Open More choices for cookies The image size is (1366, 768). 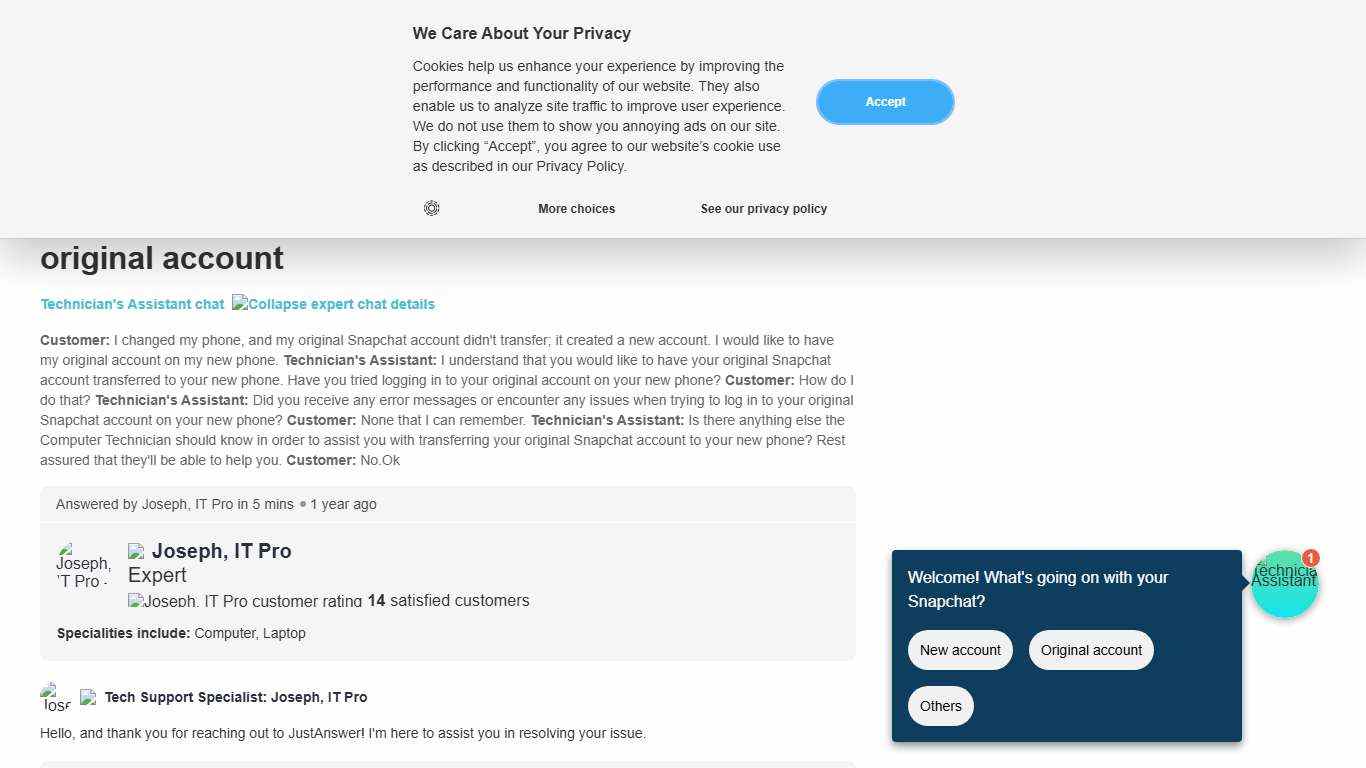point(576,209)
